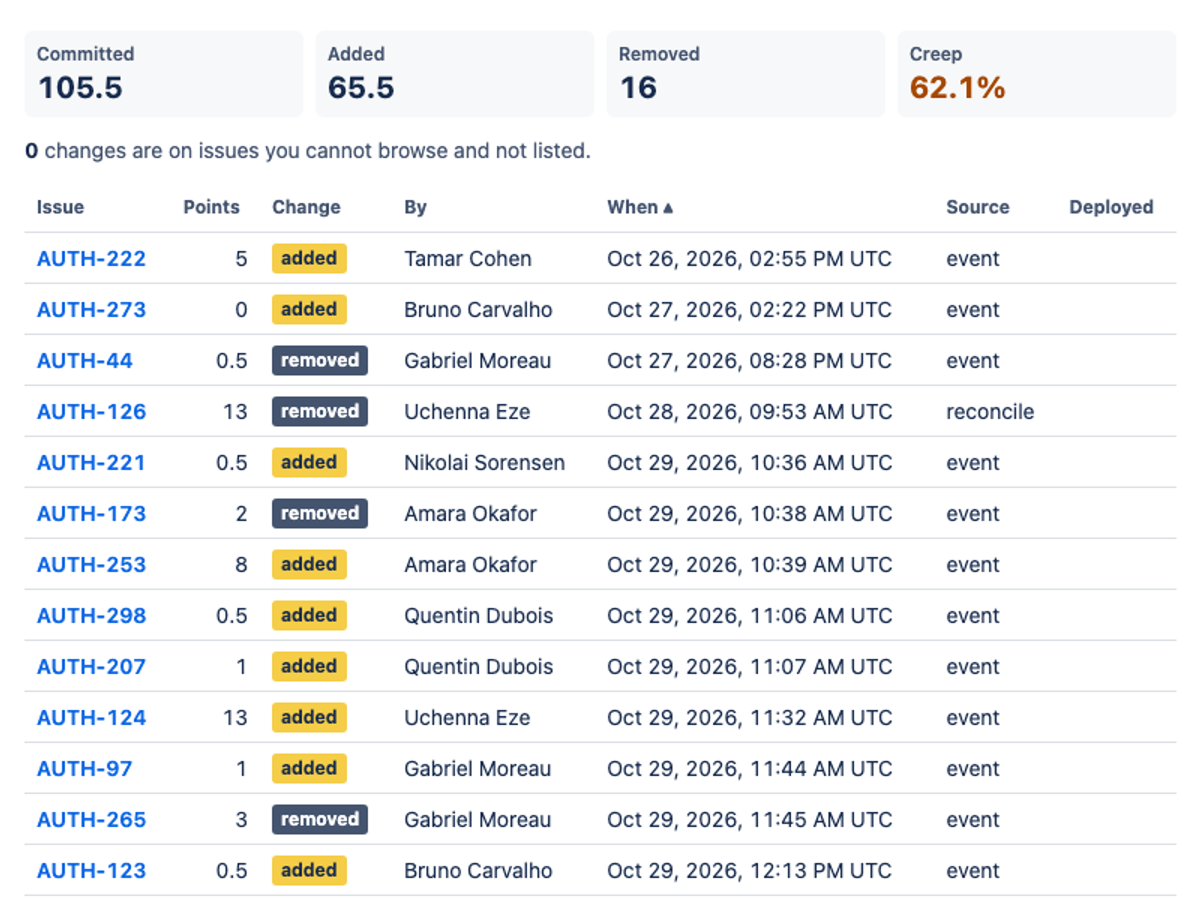Open issue AUTH-253
1200x900 pixels.
pos(91,565)
